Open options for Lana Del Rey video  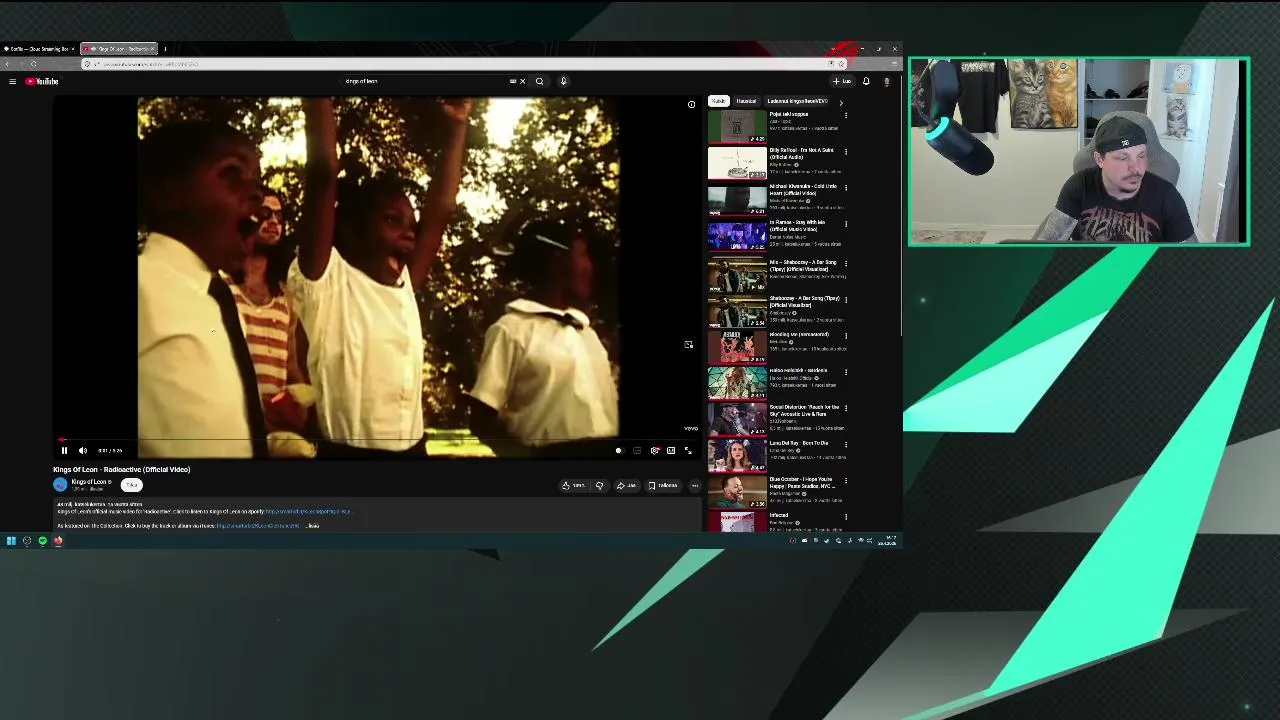click(x=846, y=444)
